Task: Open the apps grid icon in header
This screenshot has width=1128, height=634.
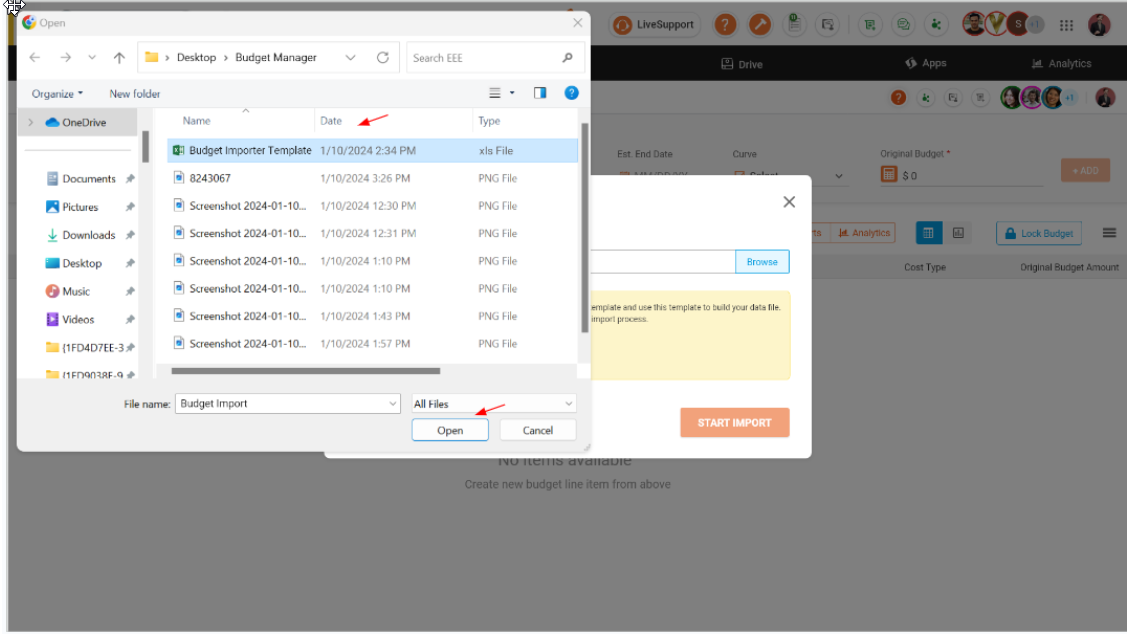Action: [x=1066, y=25]
